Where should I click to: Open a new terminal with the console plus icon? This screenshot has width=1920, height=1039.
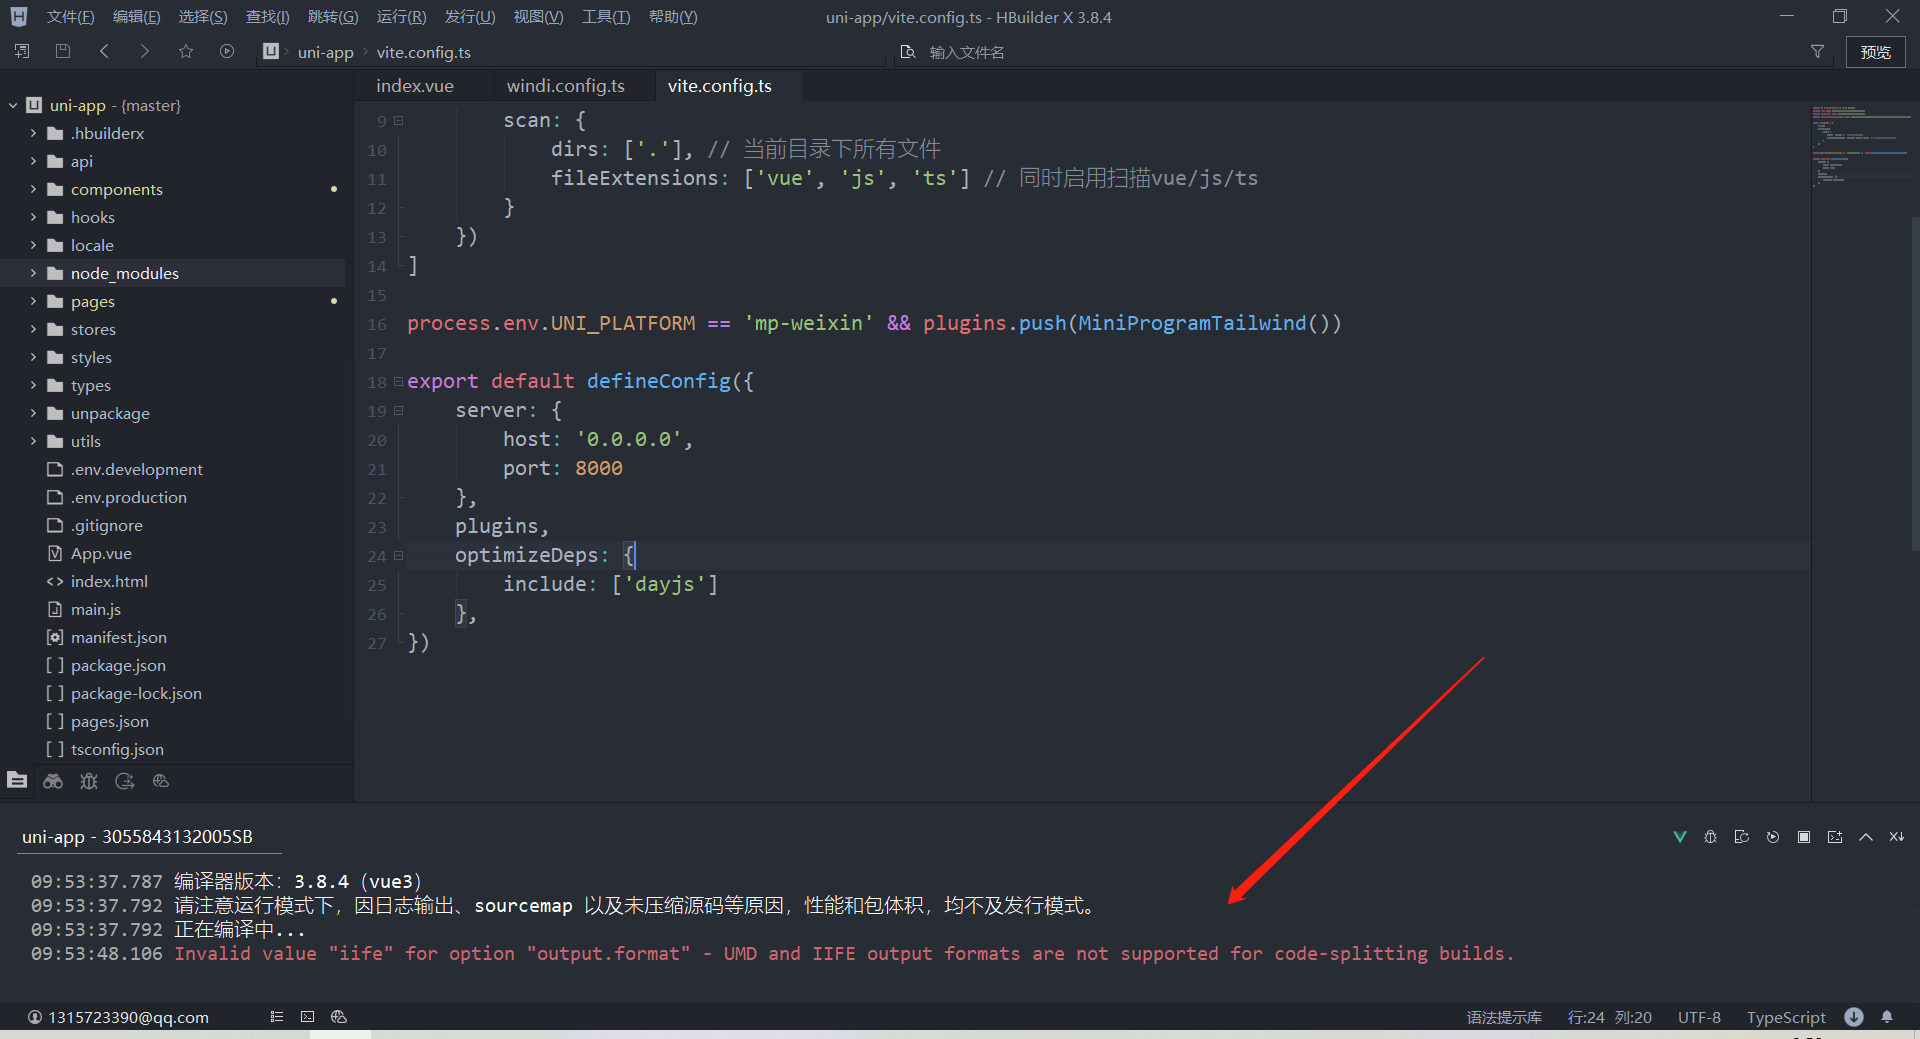(x=1835, y=837)
